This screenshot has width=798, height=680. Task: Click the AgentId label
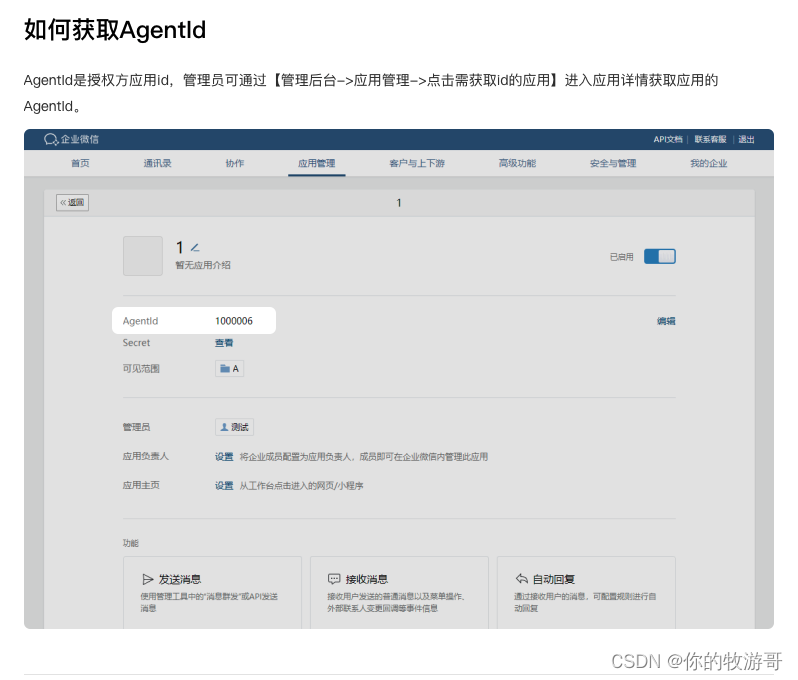click(140, 321)
